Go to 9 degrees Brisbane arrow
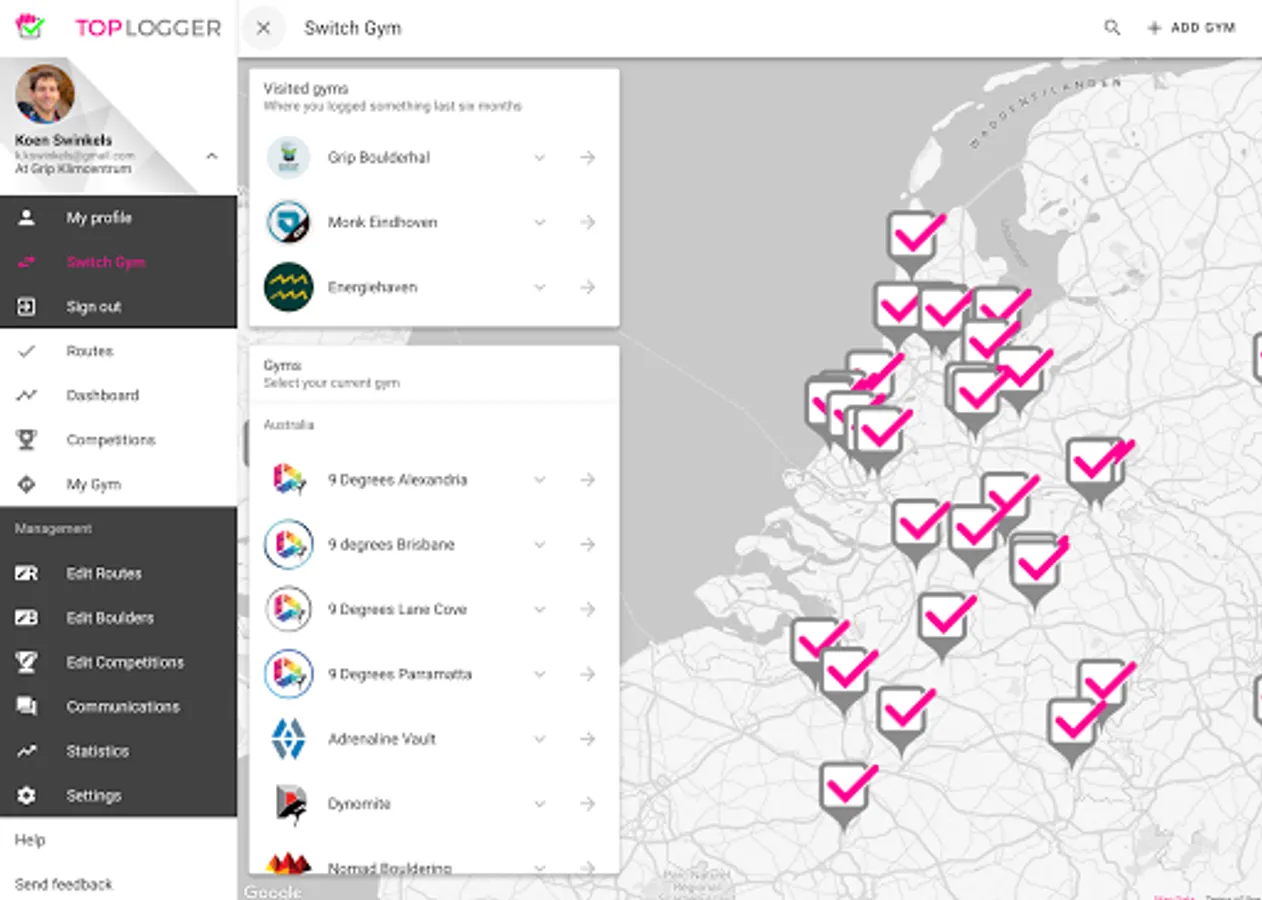The height and width of the screenshot is (900, 1262). click(x=588, y=545)
